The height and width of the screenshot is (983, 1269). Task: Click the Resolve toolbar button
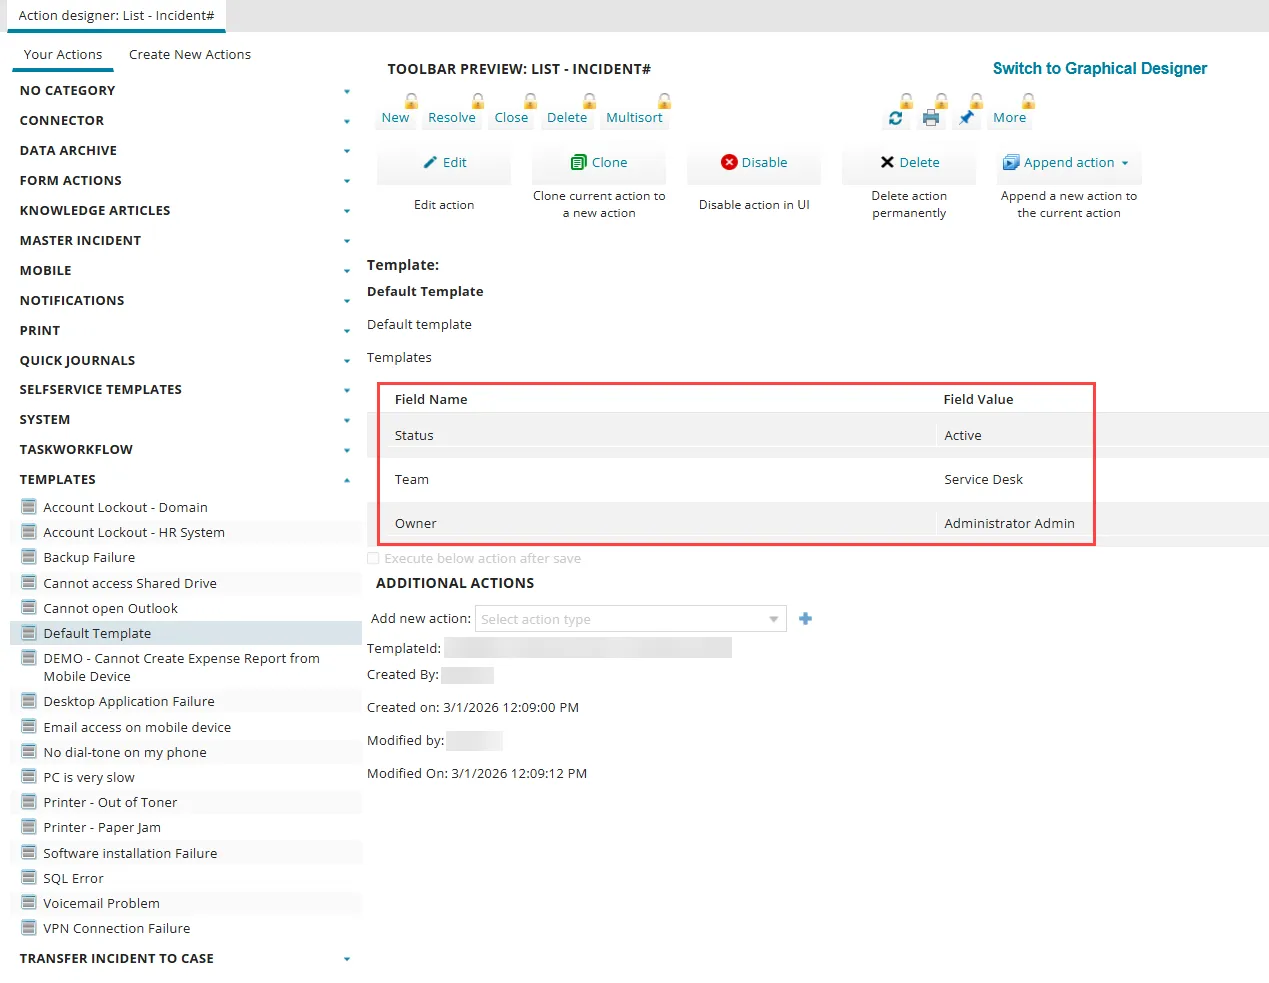click(x=452, y=118)
